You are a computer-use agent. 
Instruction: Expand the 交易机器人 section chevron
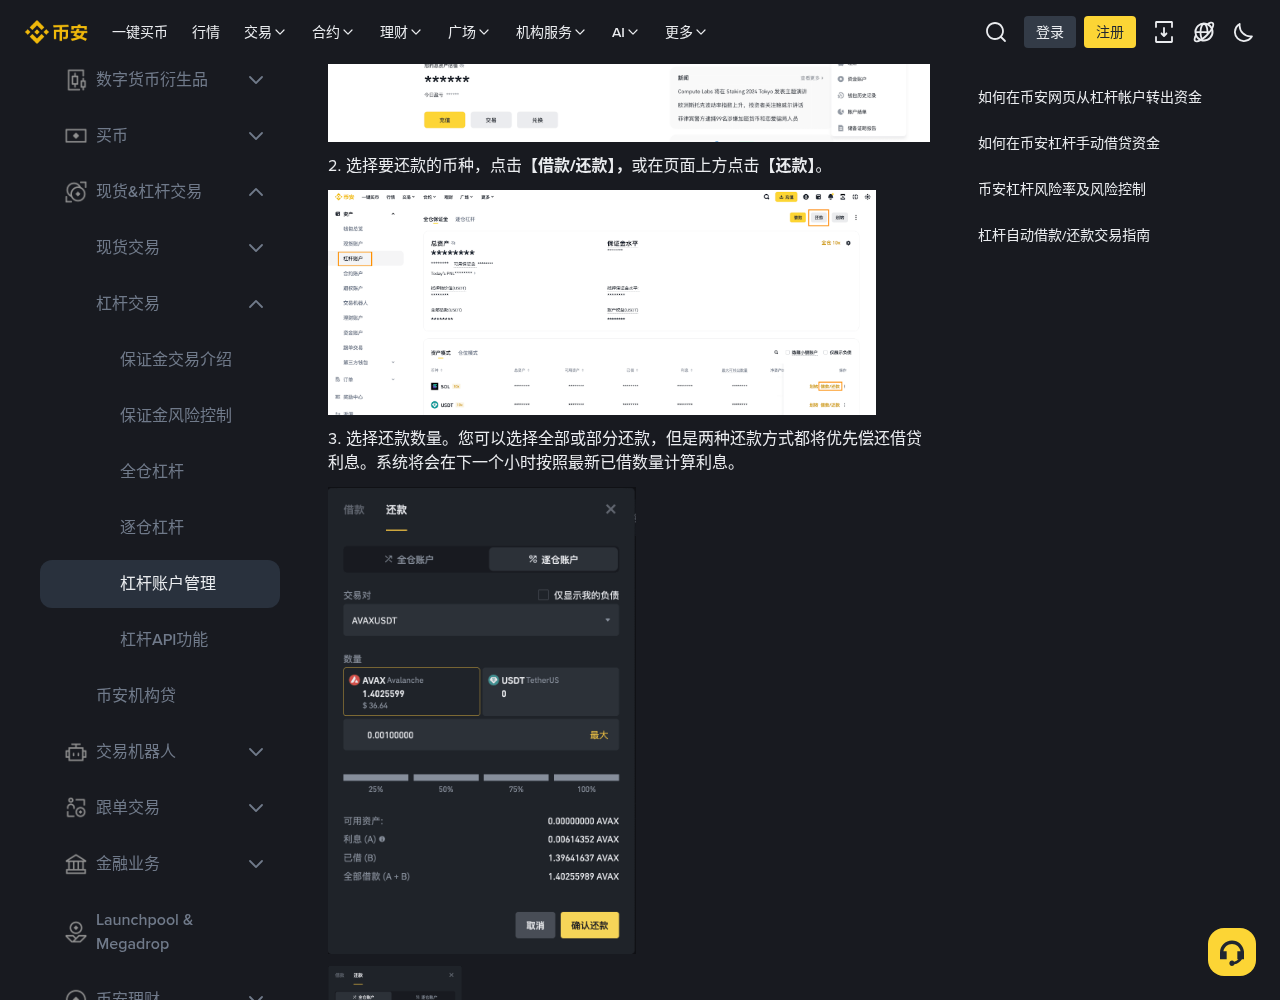pyautogui.click(x=256, y=752)
